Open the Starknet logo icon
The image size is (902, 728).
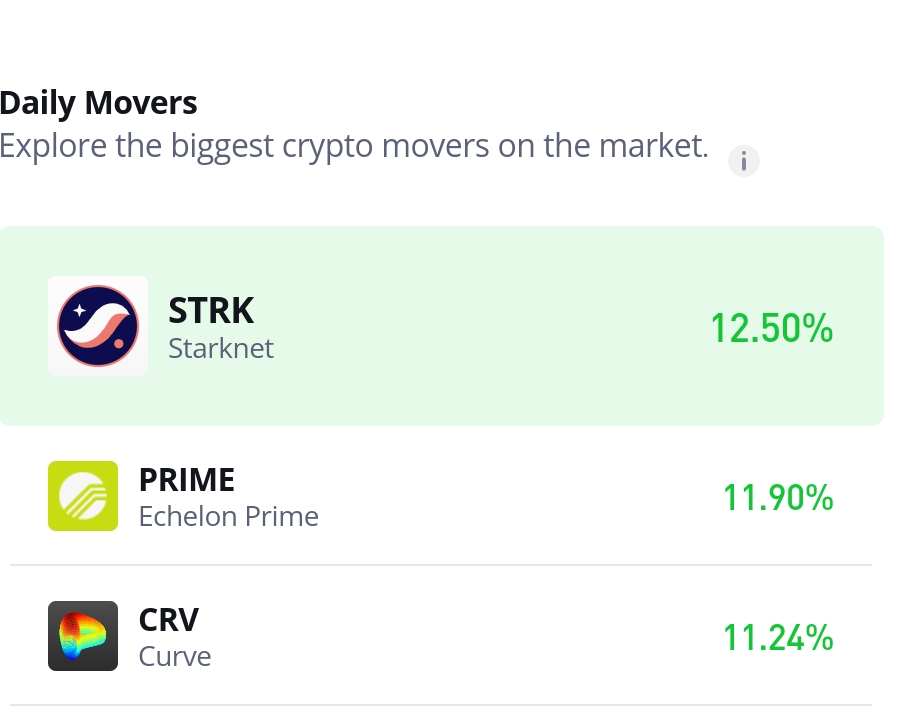[x=98, y=326]
